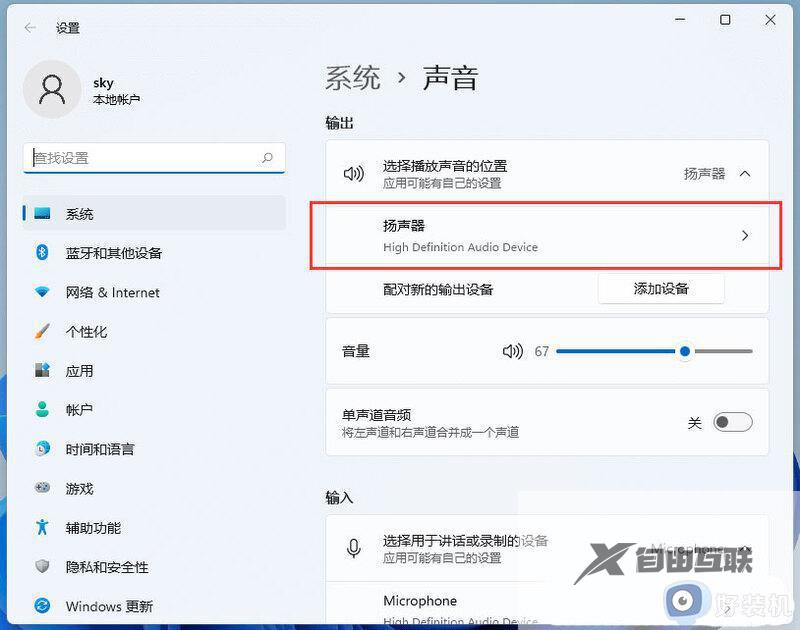800x630 pixels.
Task: Click the 系统 breadcrumb link
Action: point(351,77)
